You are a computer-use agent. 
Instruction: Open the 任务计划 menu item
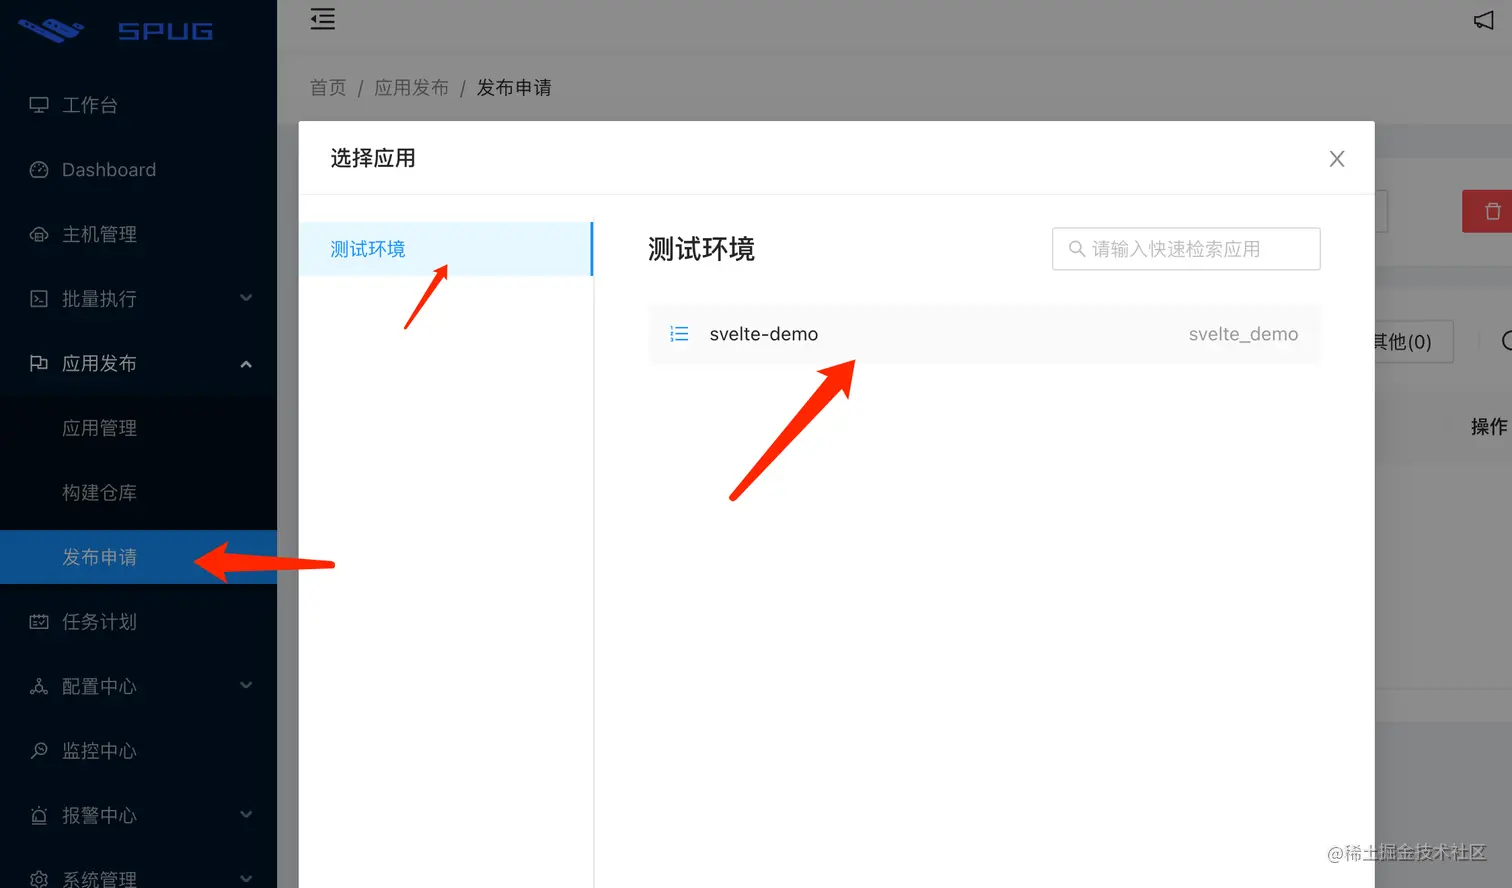click(138, 622)
